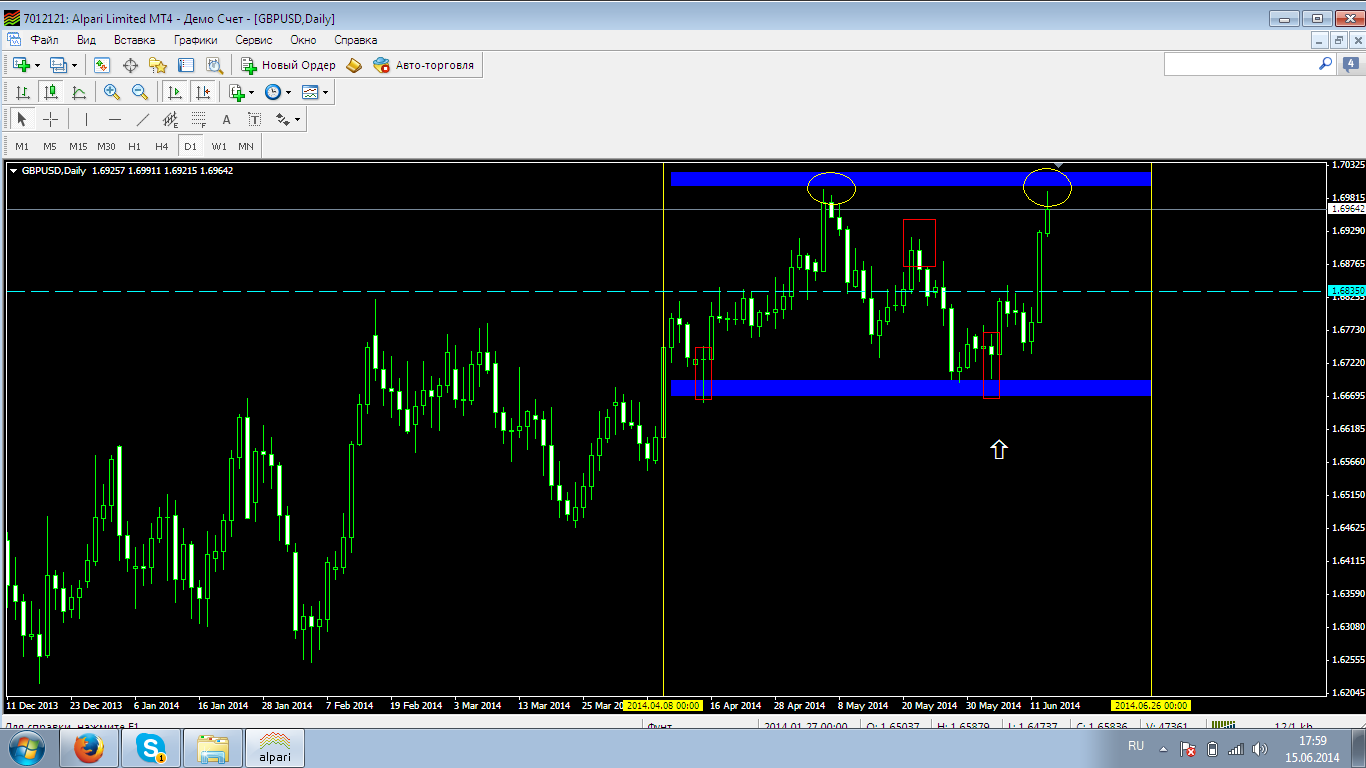This screenshot has width=1366, height=768.
Task: Click the Windows Start button
Action: tap(26, 747)
